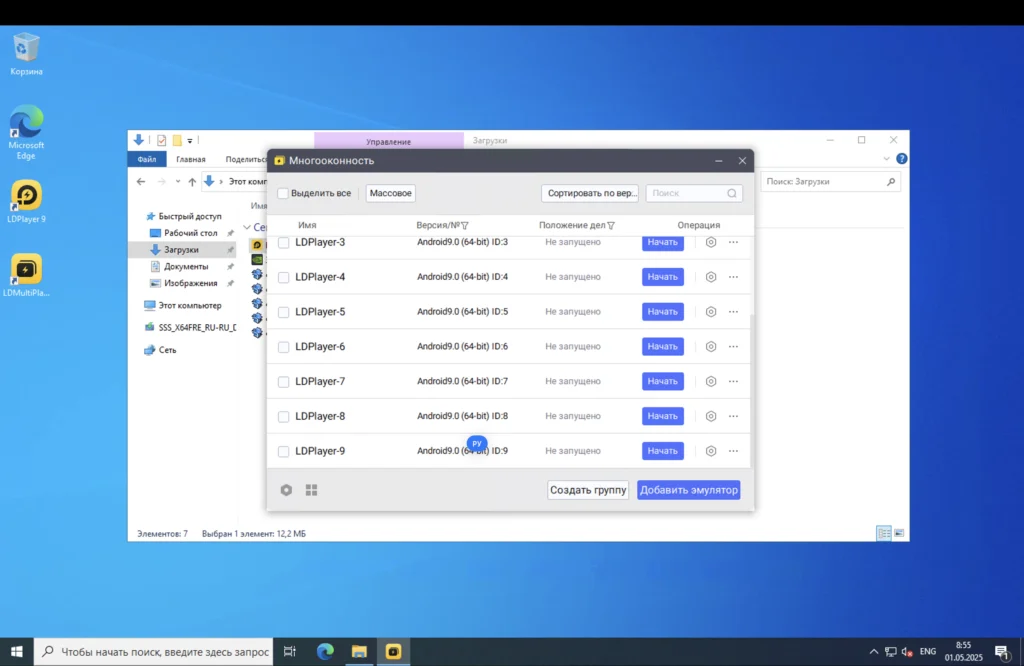Click the Создать группу button
The height and width of the screenshot is (666, 1024).
point(588,490)
